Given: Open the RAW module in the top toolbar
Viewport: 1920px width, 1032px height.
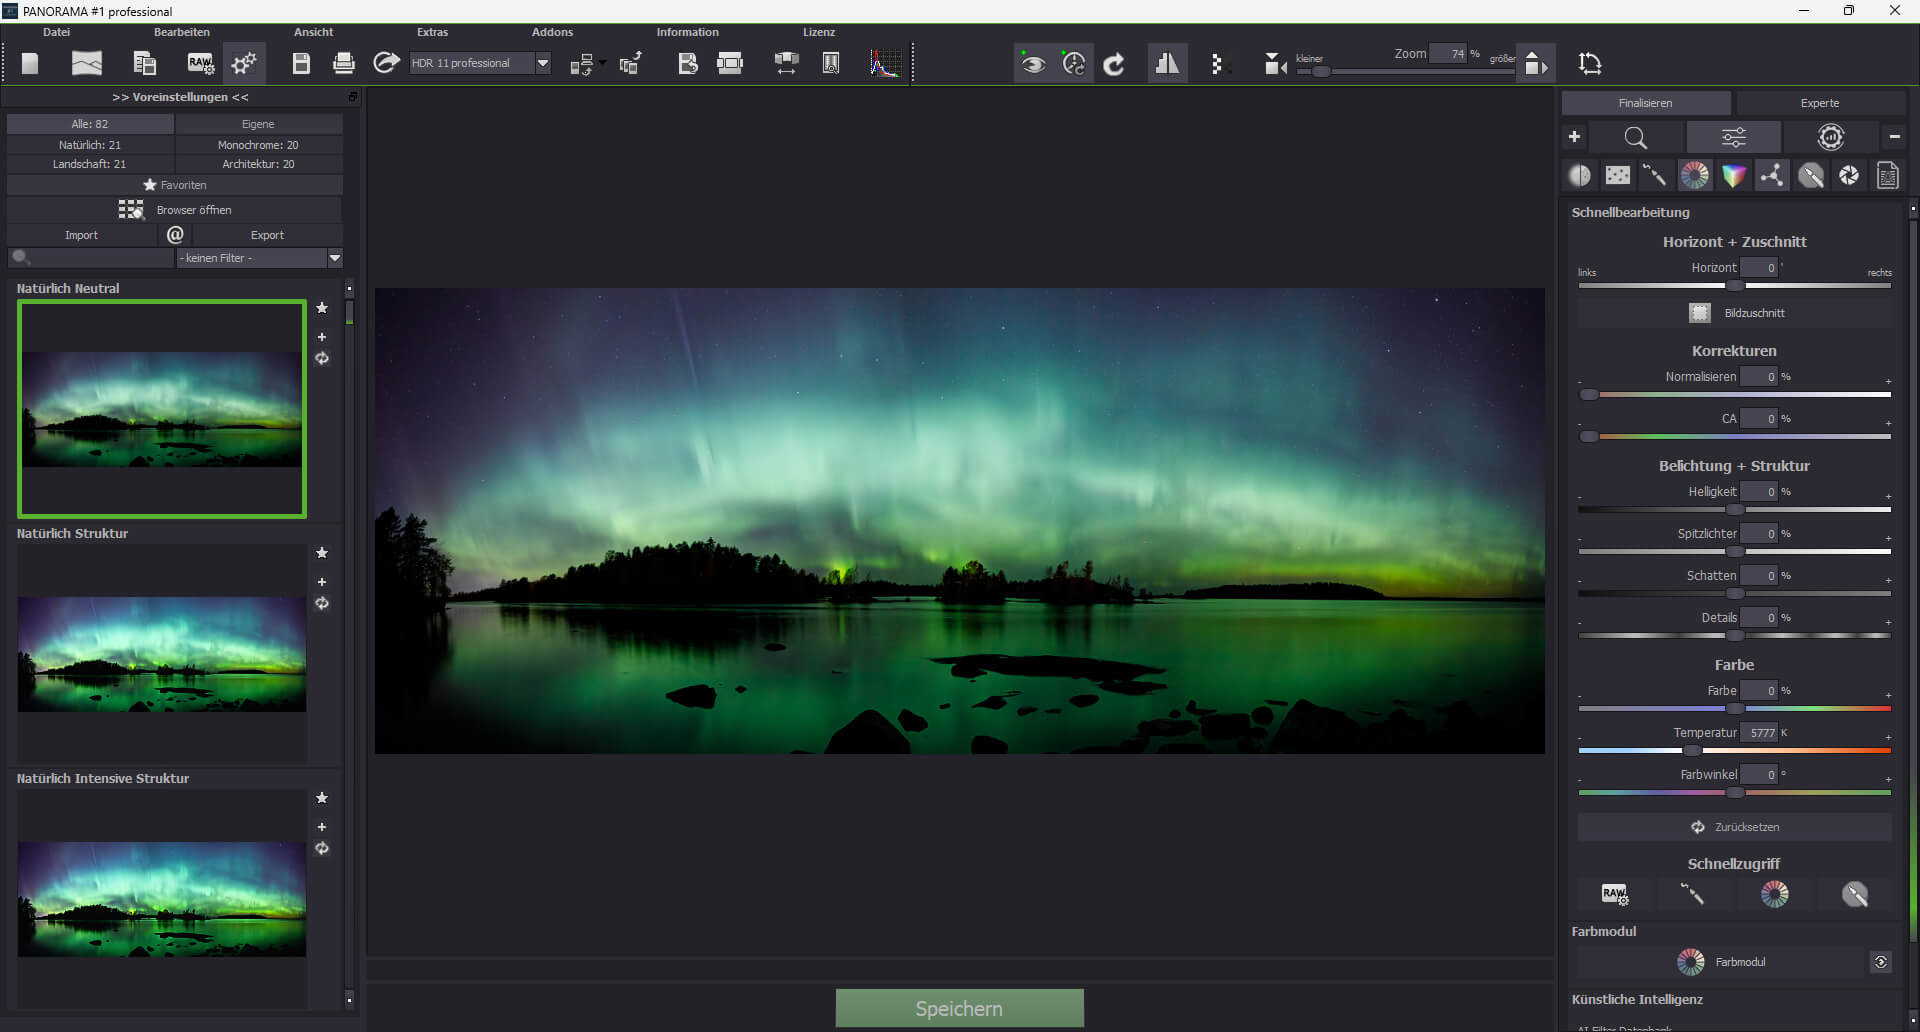Looking at the screenshot, I should pyautogui.click(x=200, y=64).
